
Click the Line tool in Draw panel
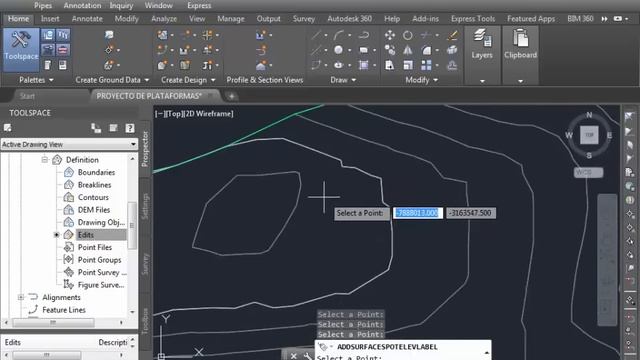(316, 35)
